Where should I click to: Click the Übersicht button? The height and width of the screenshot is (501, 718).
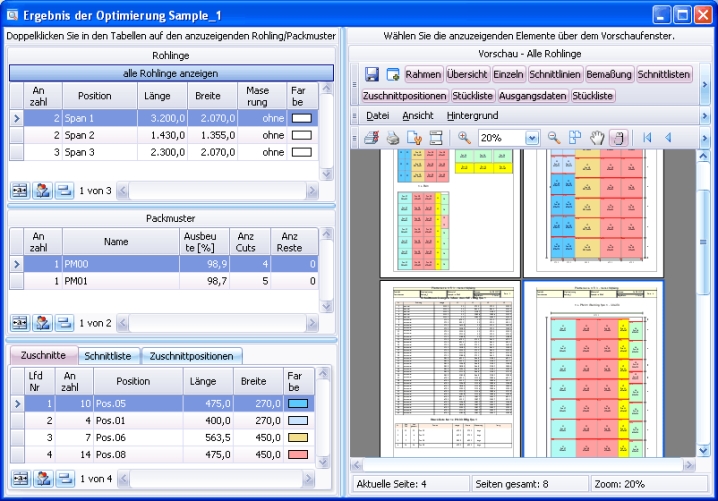[x=467, y=74]
